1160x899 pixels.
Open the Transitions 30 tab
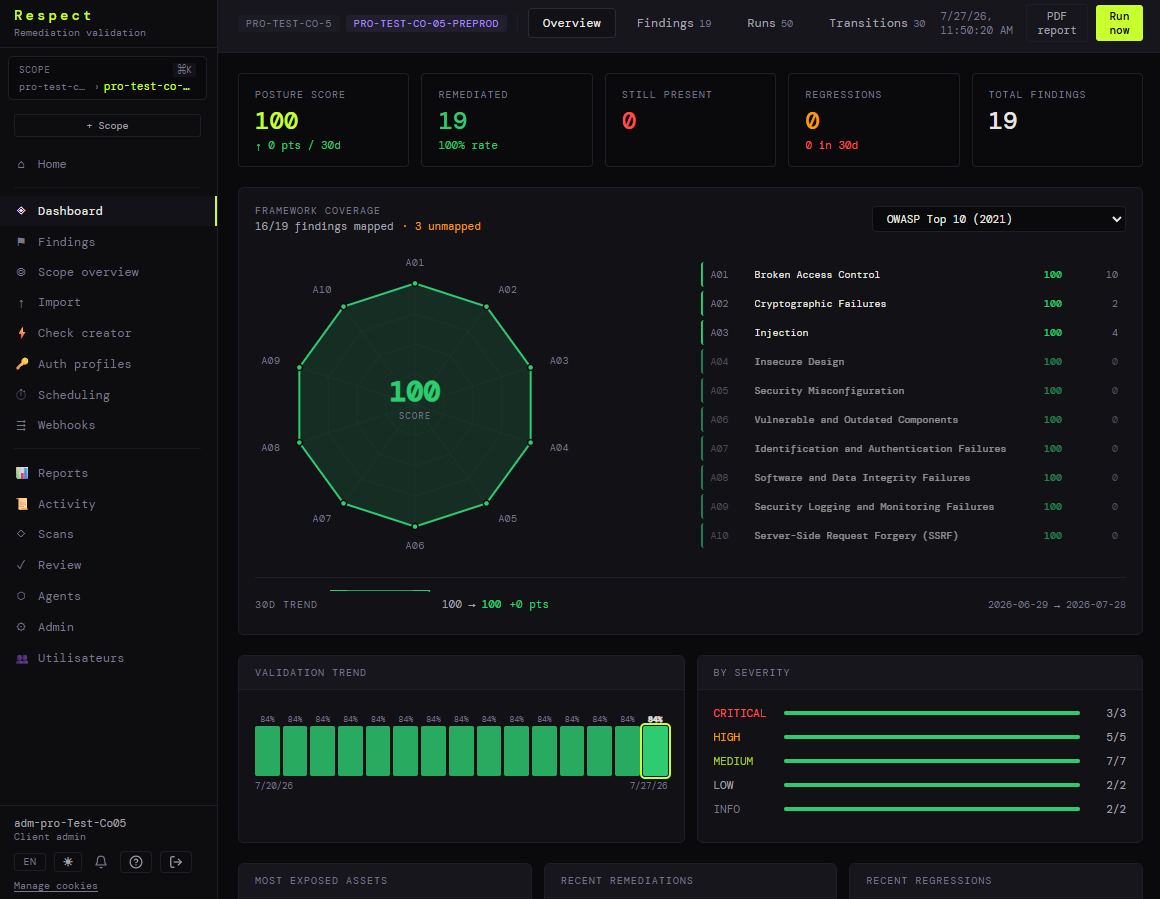(x=877, y=23)
